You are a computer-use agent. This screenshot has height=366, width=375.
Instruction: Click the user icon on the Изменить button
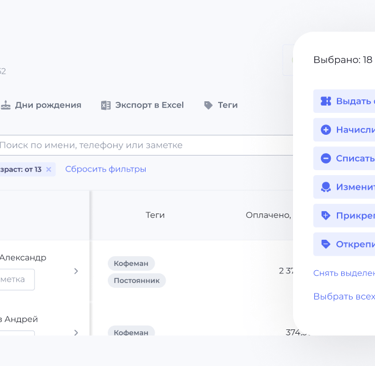pyautogui.click(x=326, y=187)
